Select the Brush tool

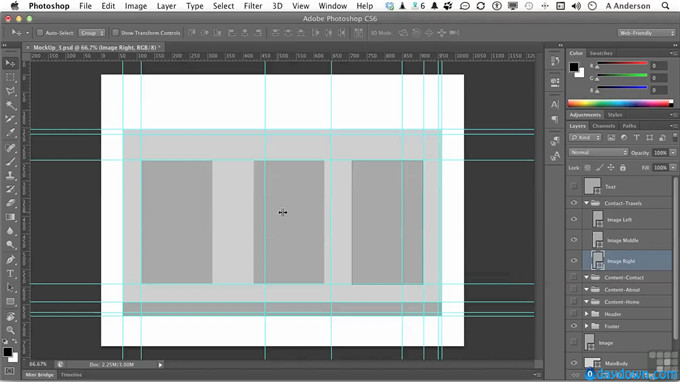click(10, 162)
